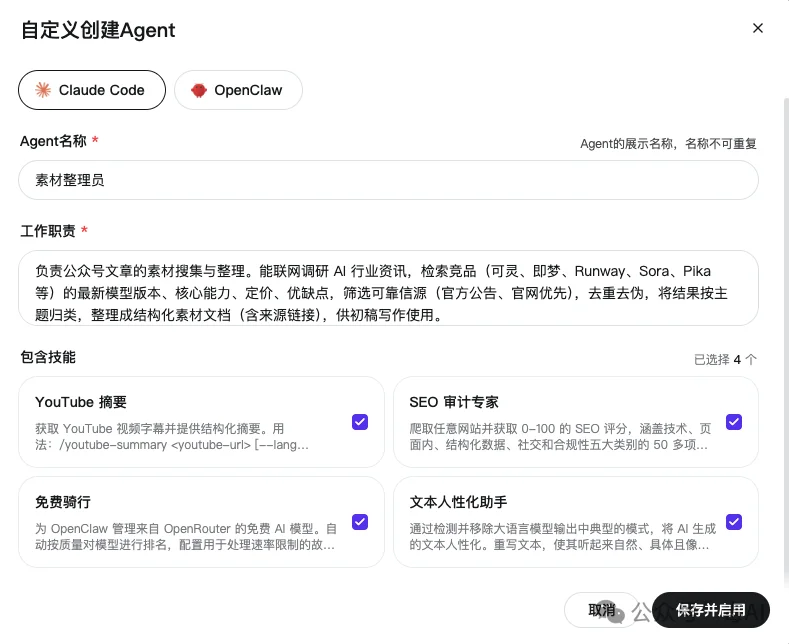
Task: Close the 自定义创建Agent dialog
Action: pos(757,28)
